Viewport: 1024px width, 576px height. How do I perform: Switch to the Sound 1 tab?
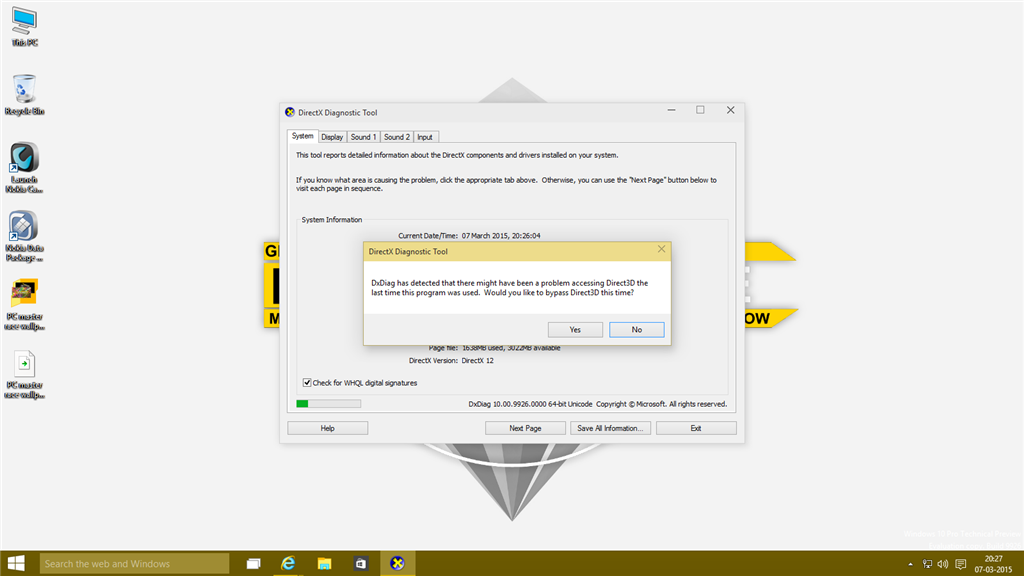(x=363, y=137)
